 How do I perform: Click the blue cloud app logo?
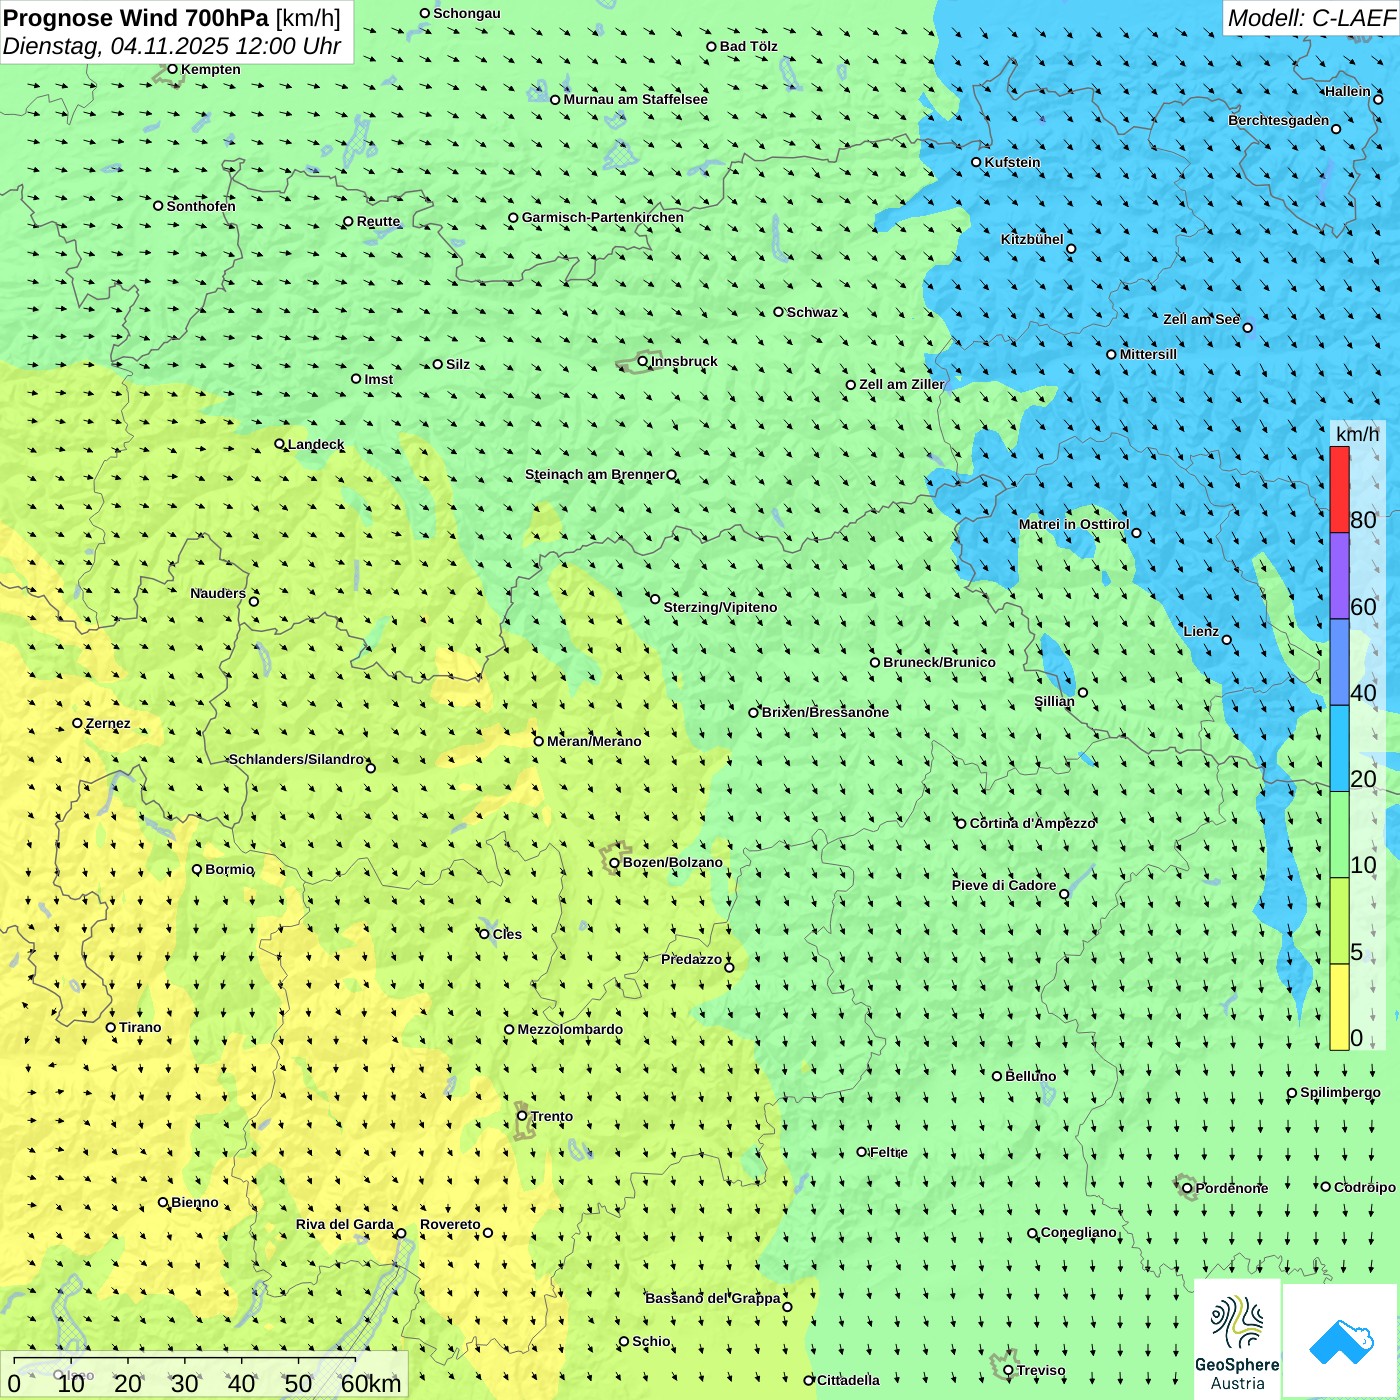1341,1342
